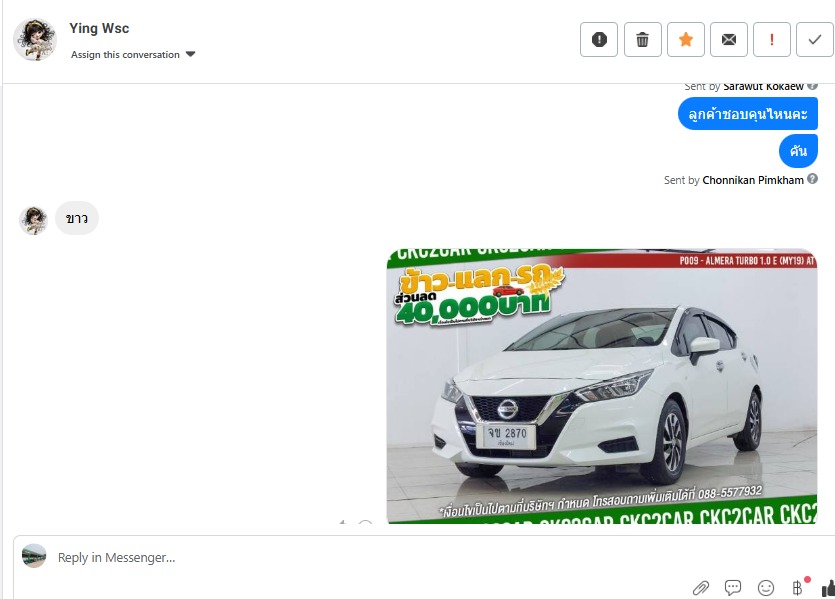Open the baht payment request icon
Viewport: 835px width, 599px height.
pyautogui.click(x=798, y=587)
